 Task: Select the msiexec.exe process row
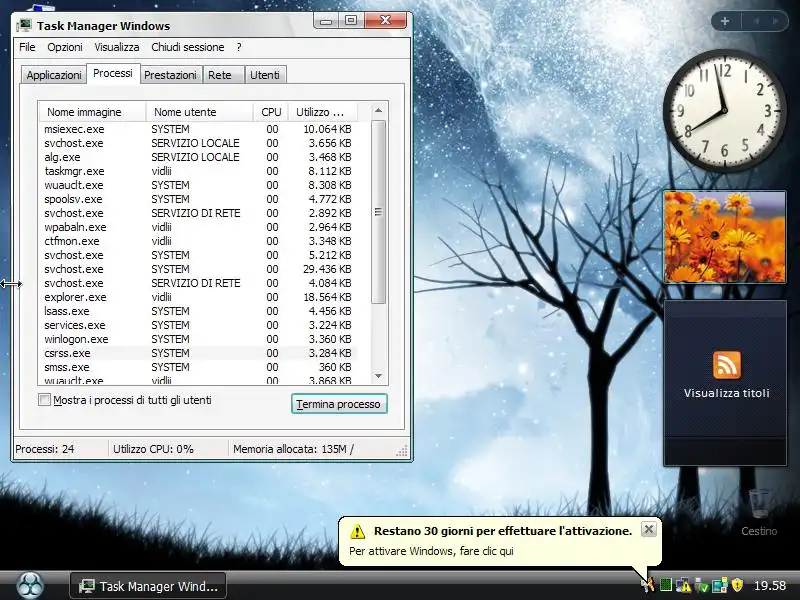198,129
